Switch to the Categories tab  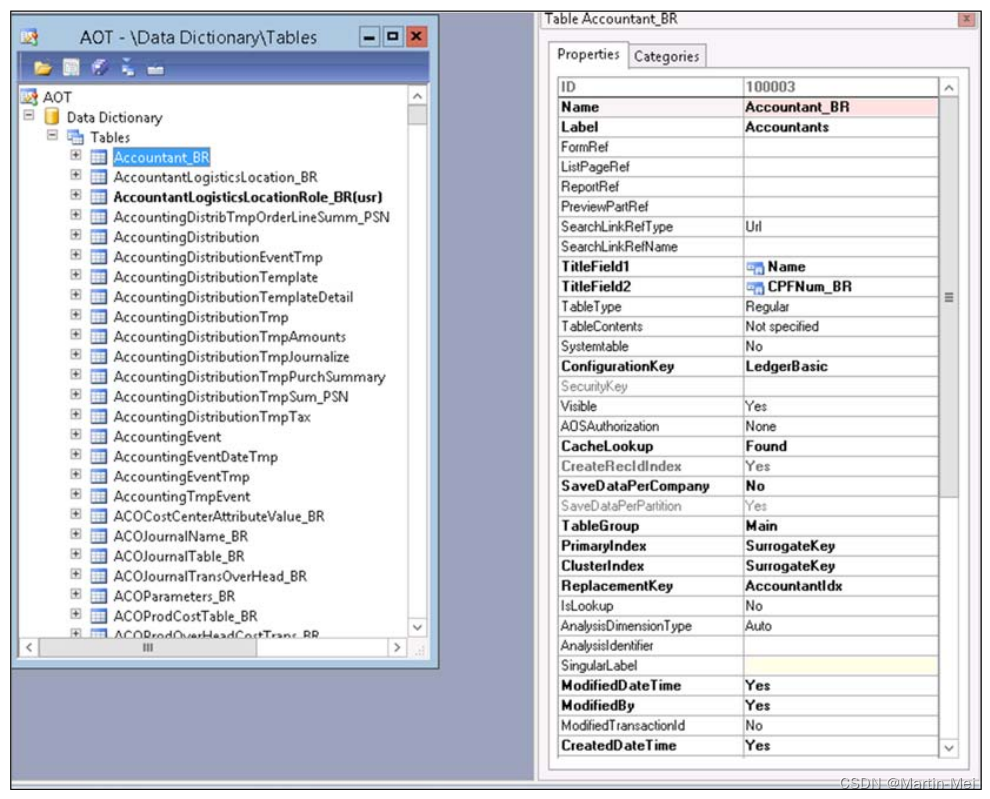[666, 56]
